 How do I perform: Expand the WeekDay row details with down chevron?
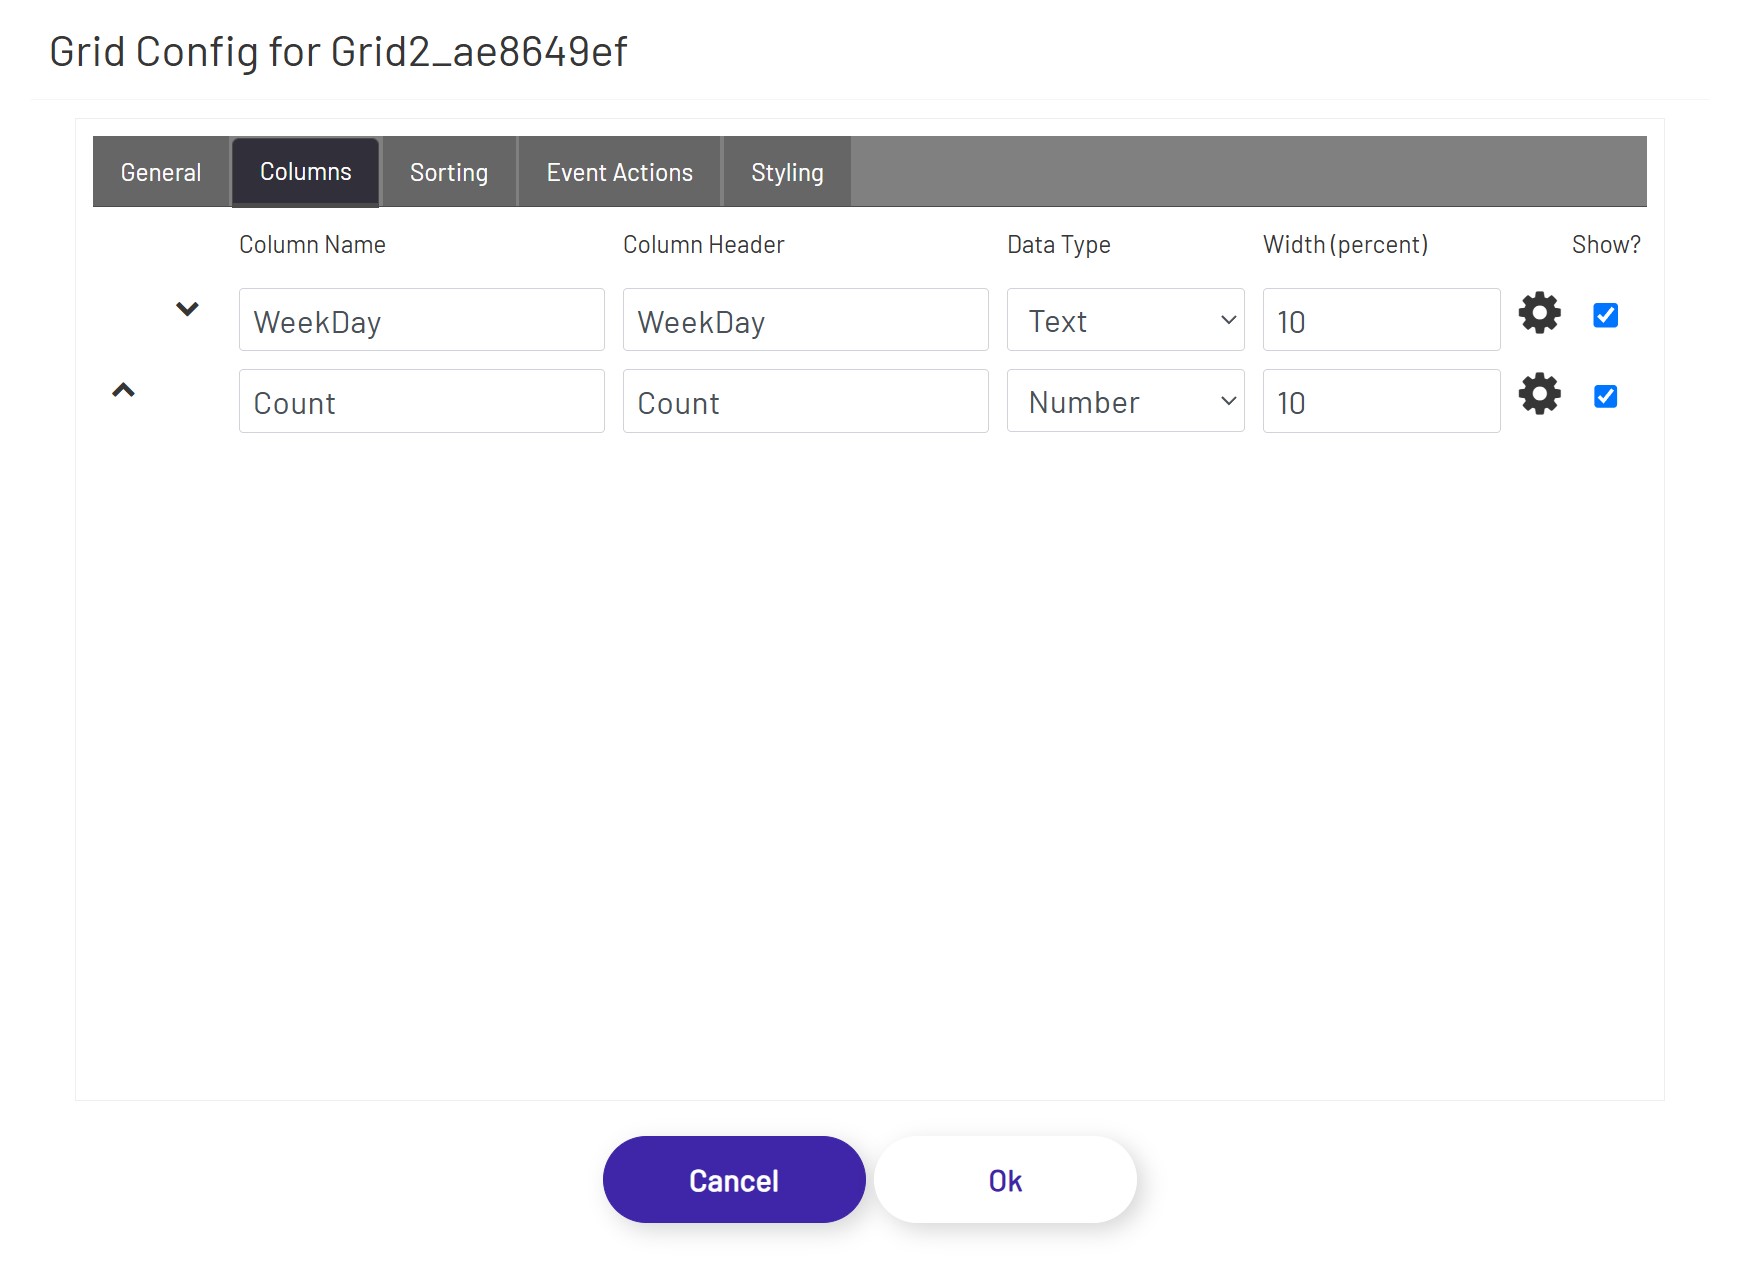coord(187,308)
